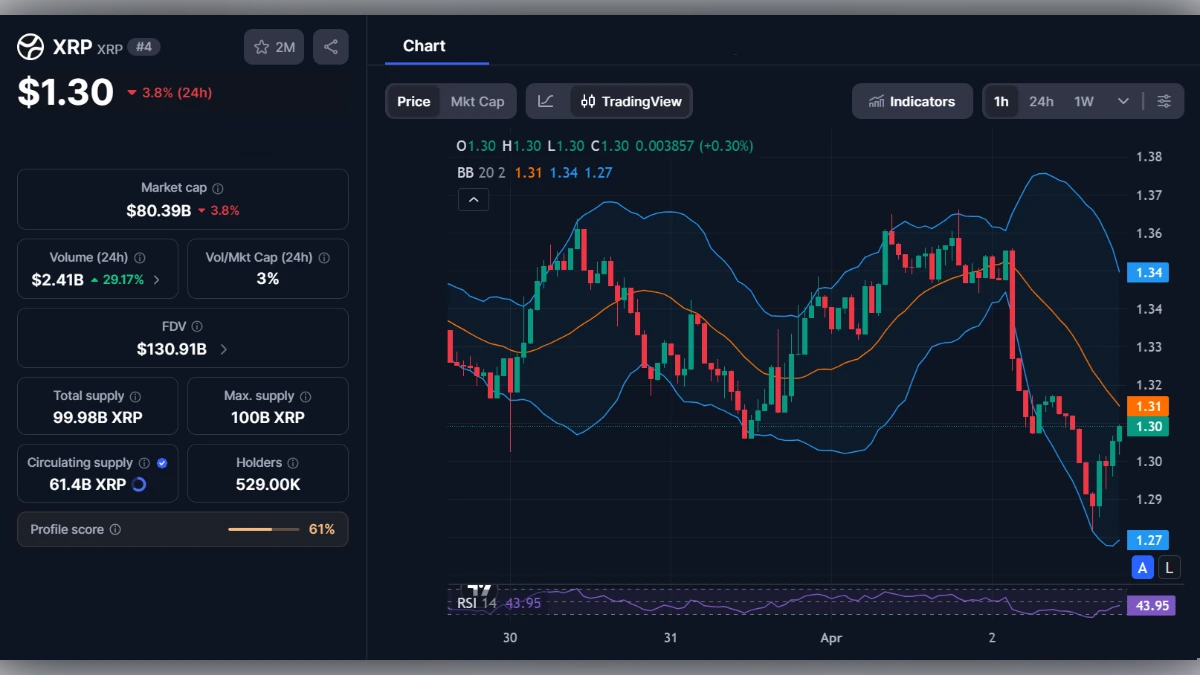Select the Price toggle
Image resolution: width=1200 pixels, height=675 pixels.
pyautogui.click(x=413, y=101)
